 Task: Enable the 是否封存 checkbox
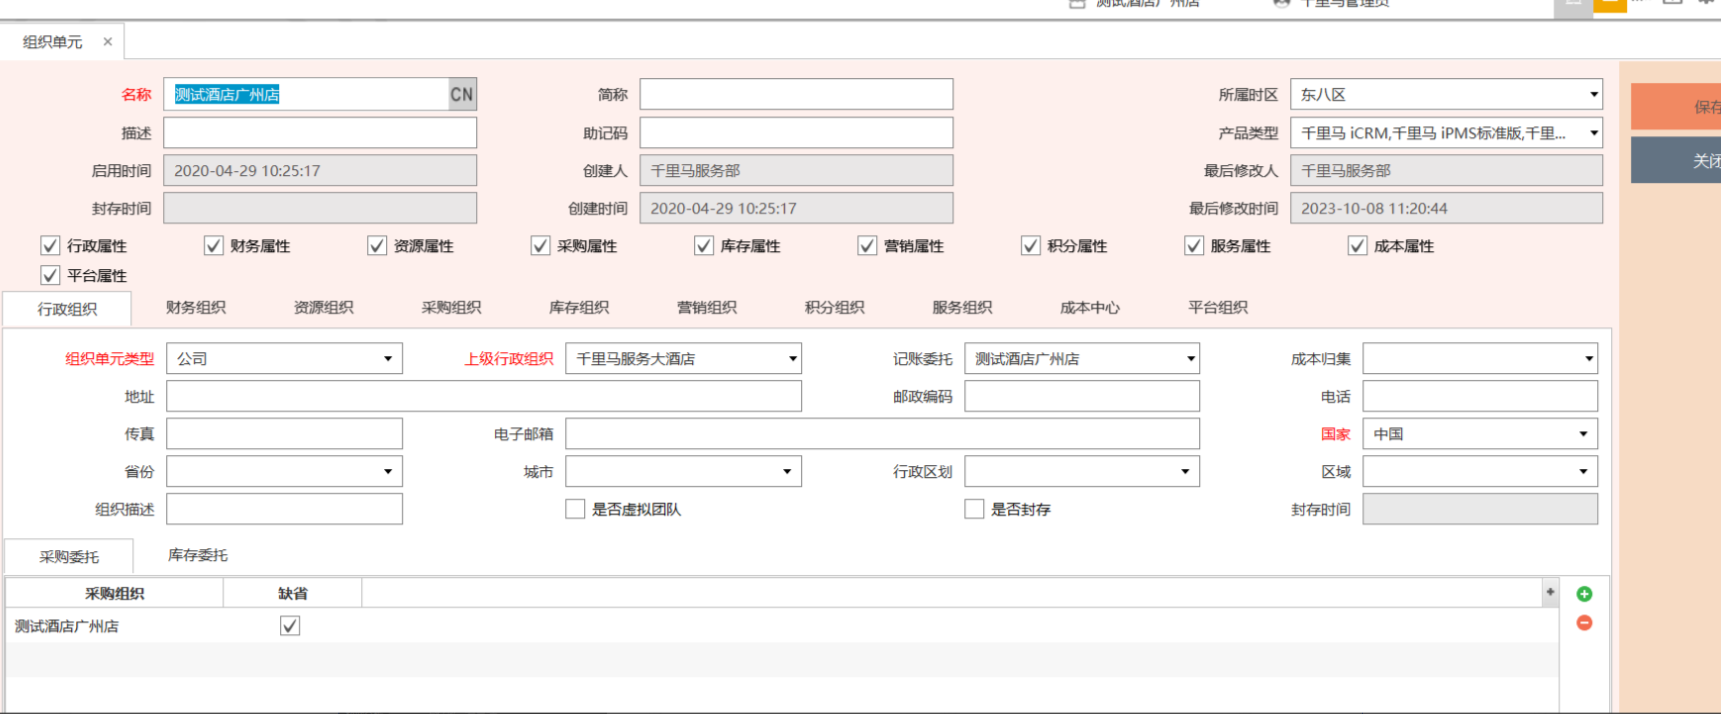[x=974, y=509]
